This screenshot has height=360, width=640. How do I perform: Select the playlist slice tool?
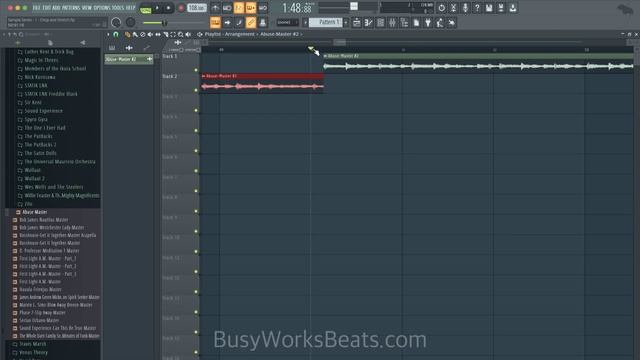point(165,34)
